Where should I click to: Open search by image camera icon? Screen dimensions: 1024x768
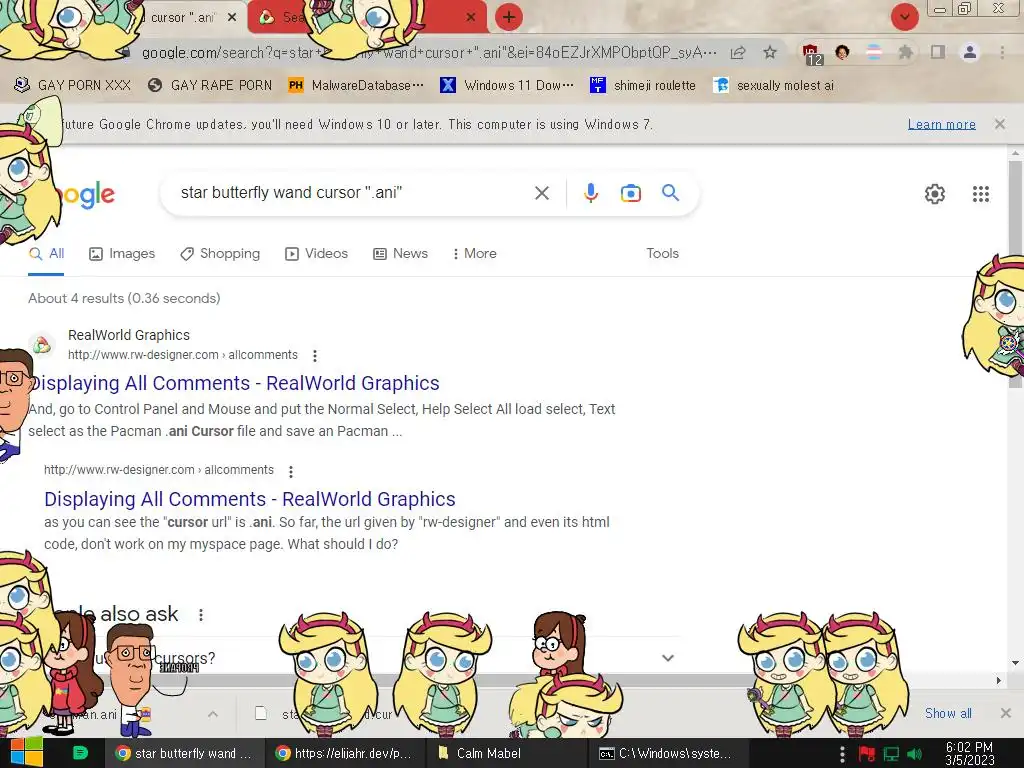tap(630, 193)
